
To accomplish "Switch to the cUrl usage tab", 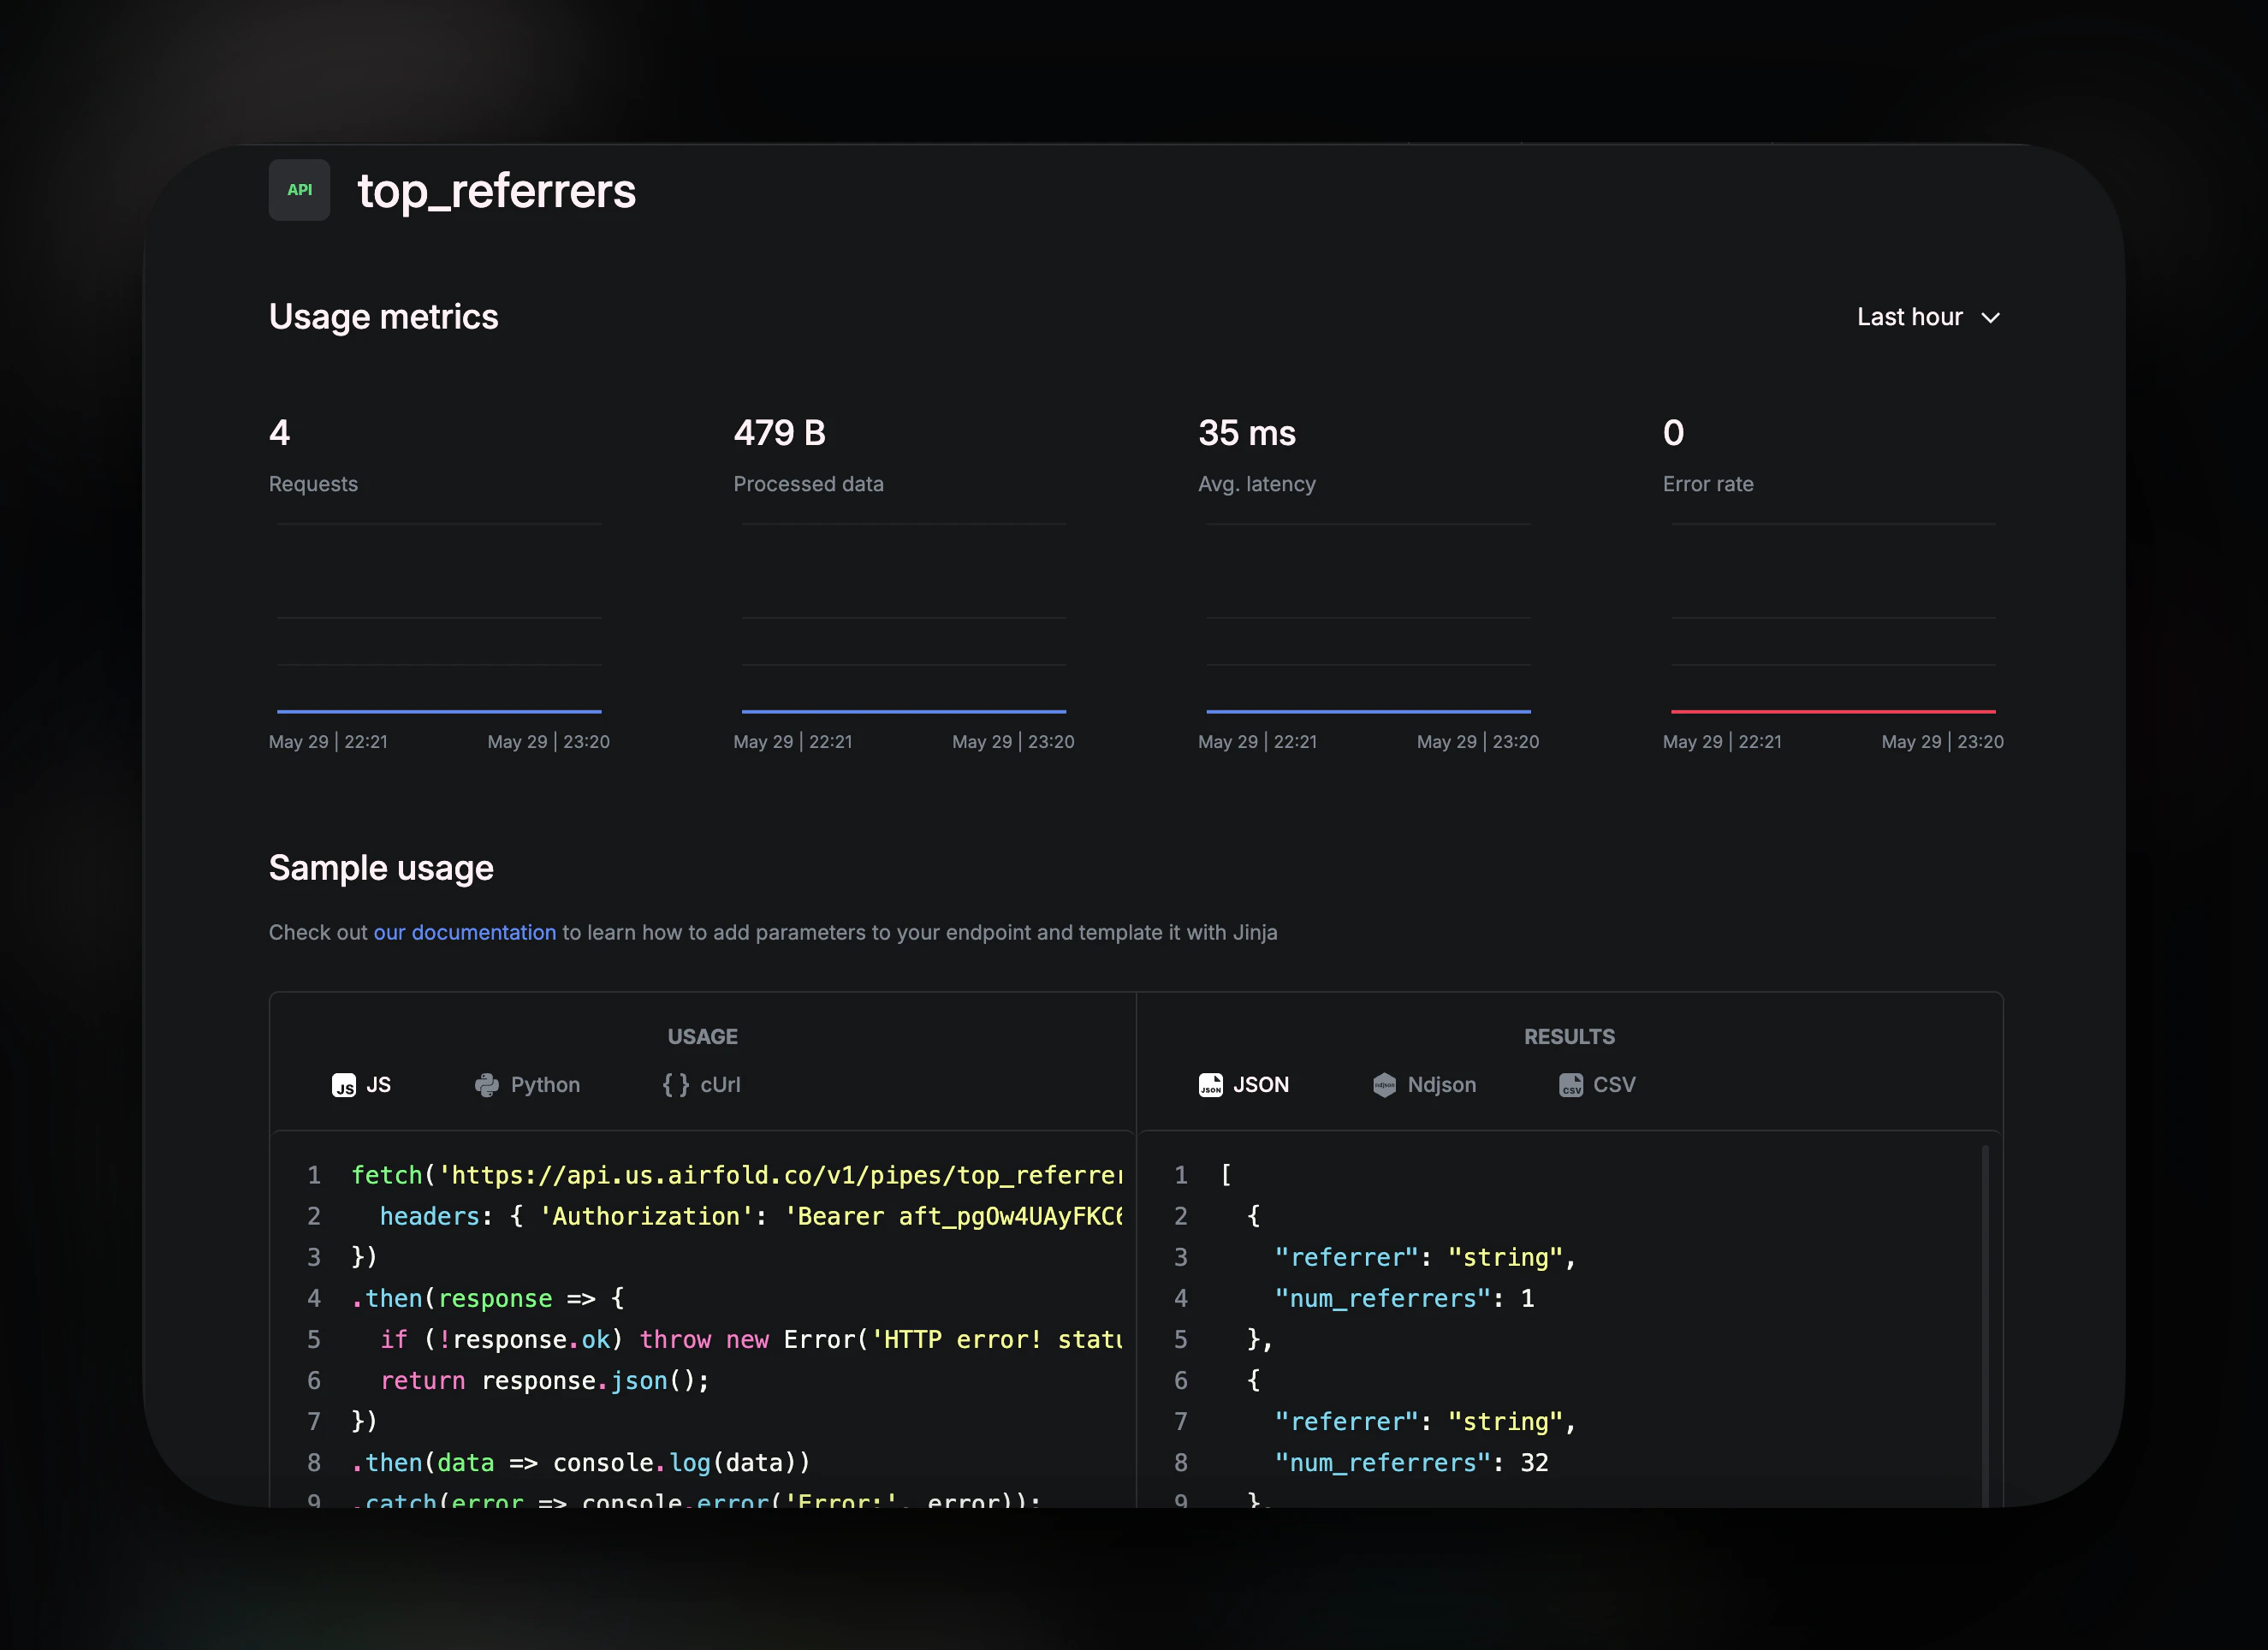I will coord(719,1085).
